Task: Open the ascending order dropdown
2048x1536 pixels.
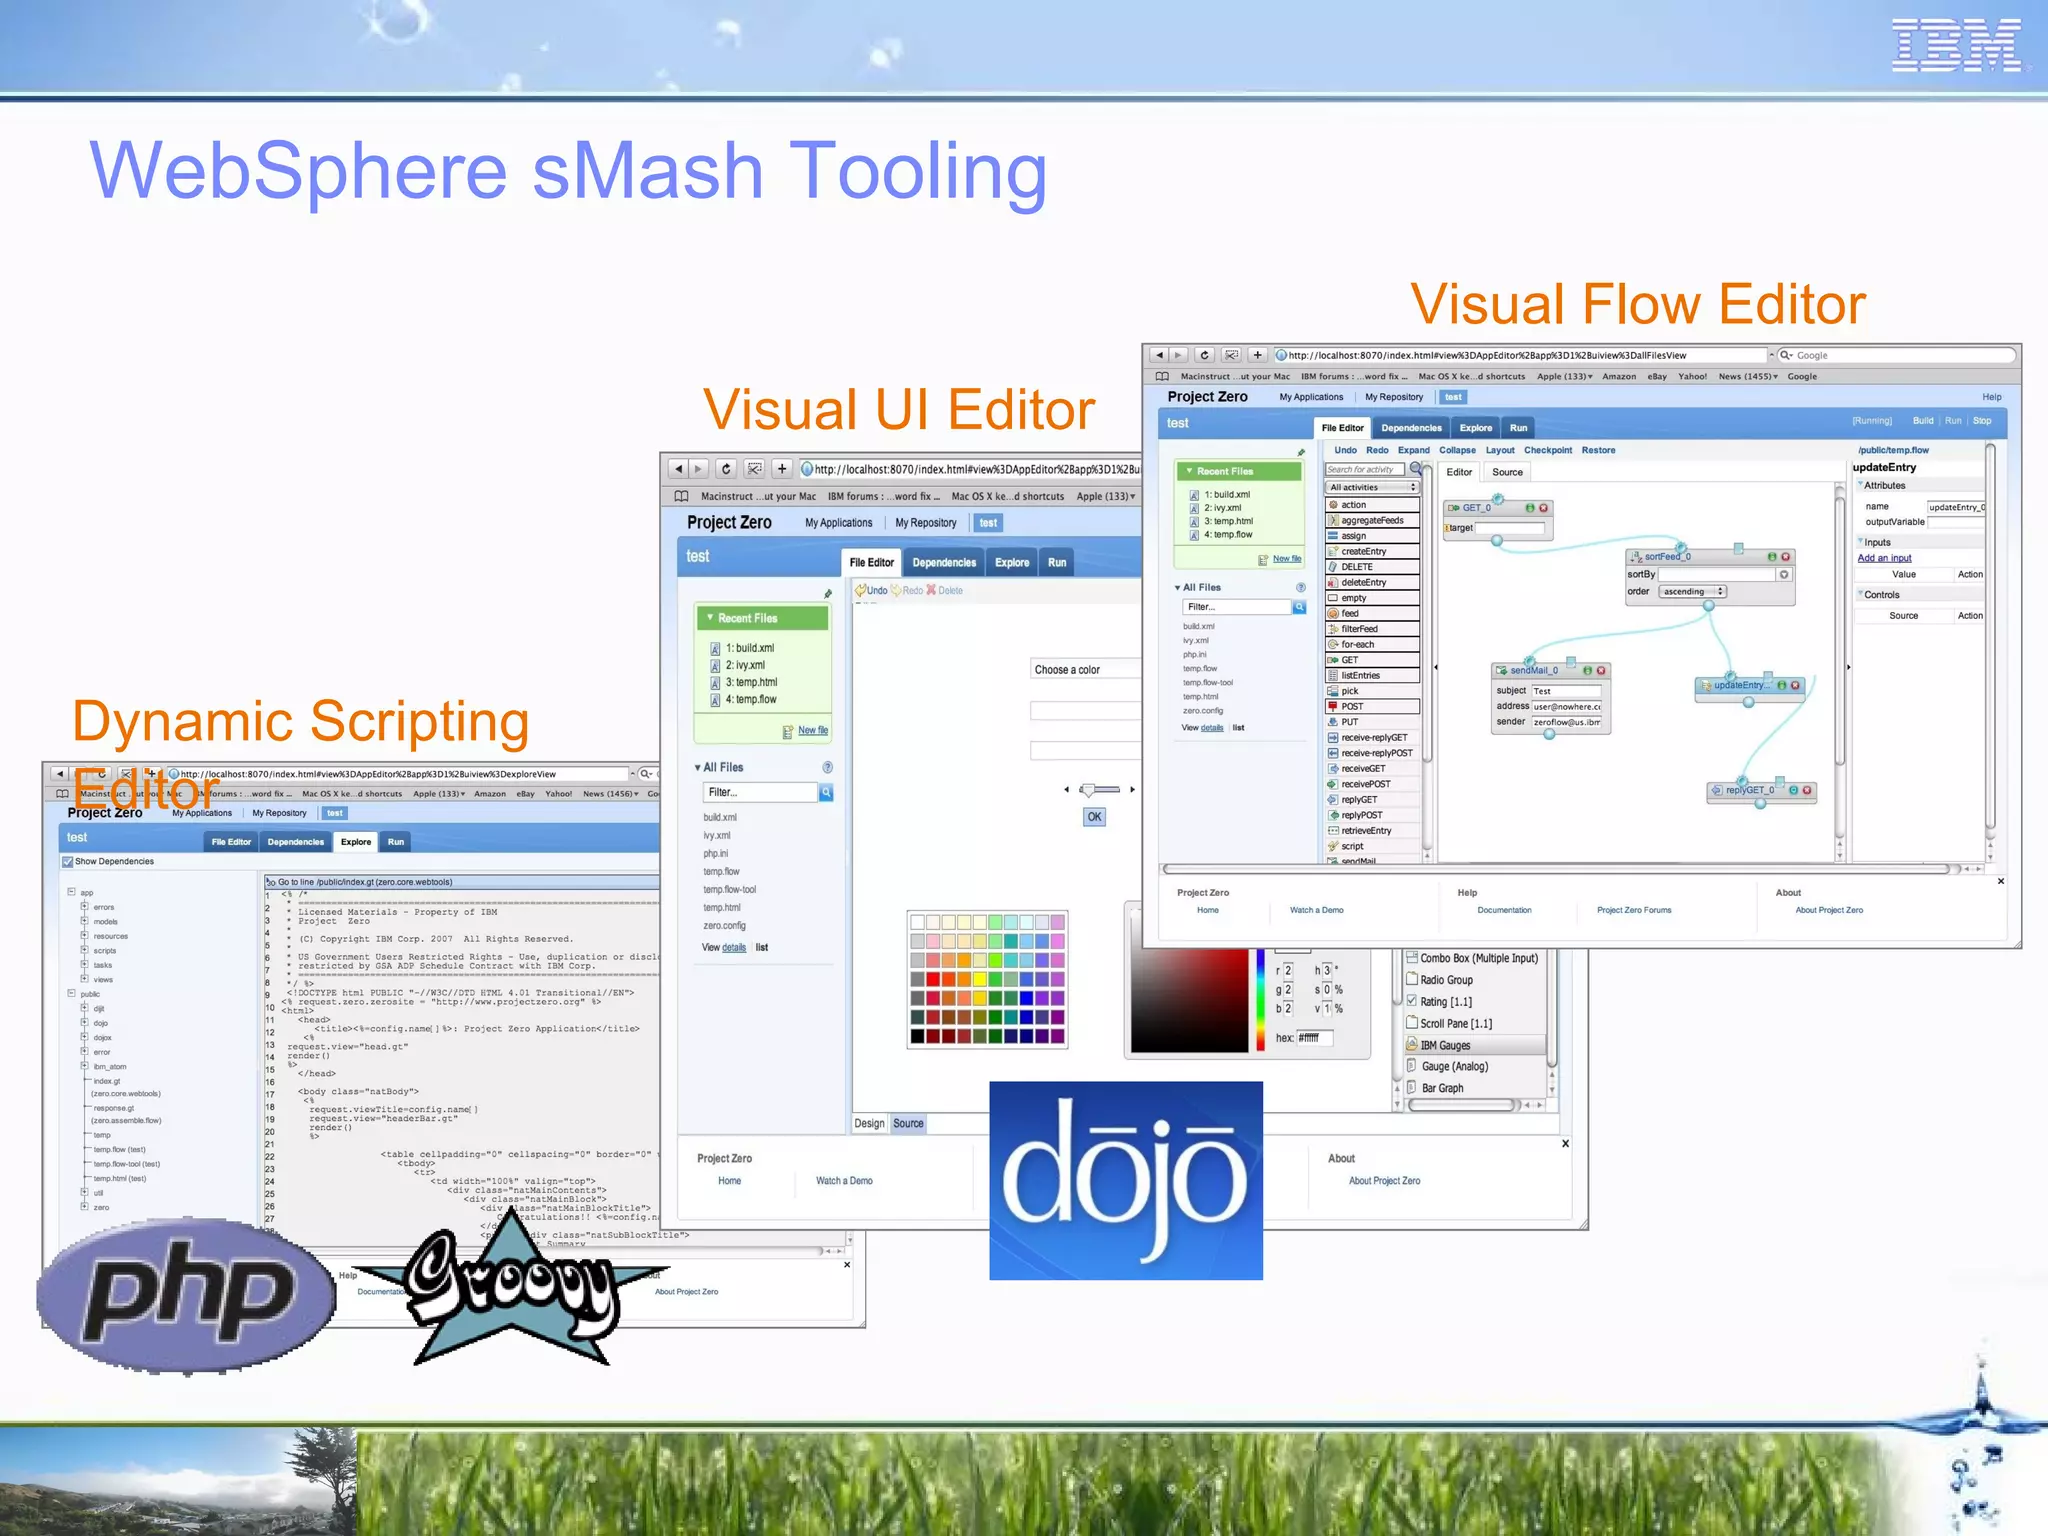Action: pos(1692,591)
